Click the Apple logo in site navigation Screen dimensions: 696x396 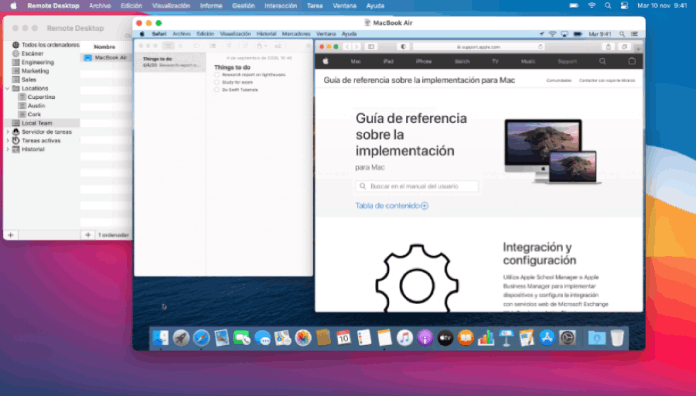(325, 61)
